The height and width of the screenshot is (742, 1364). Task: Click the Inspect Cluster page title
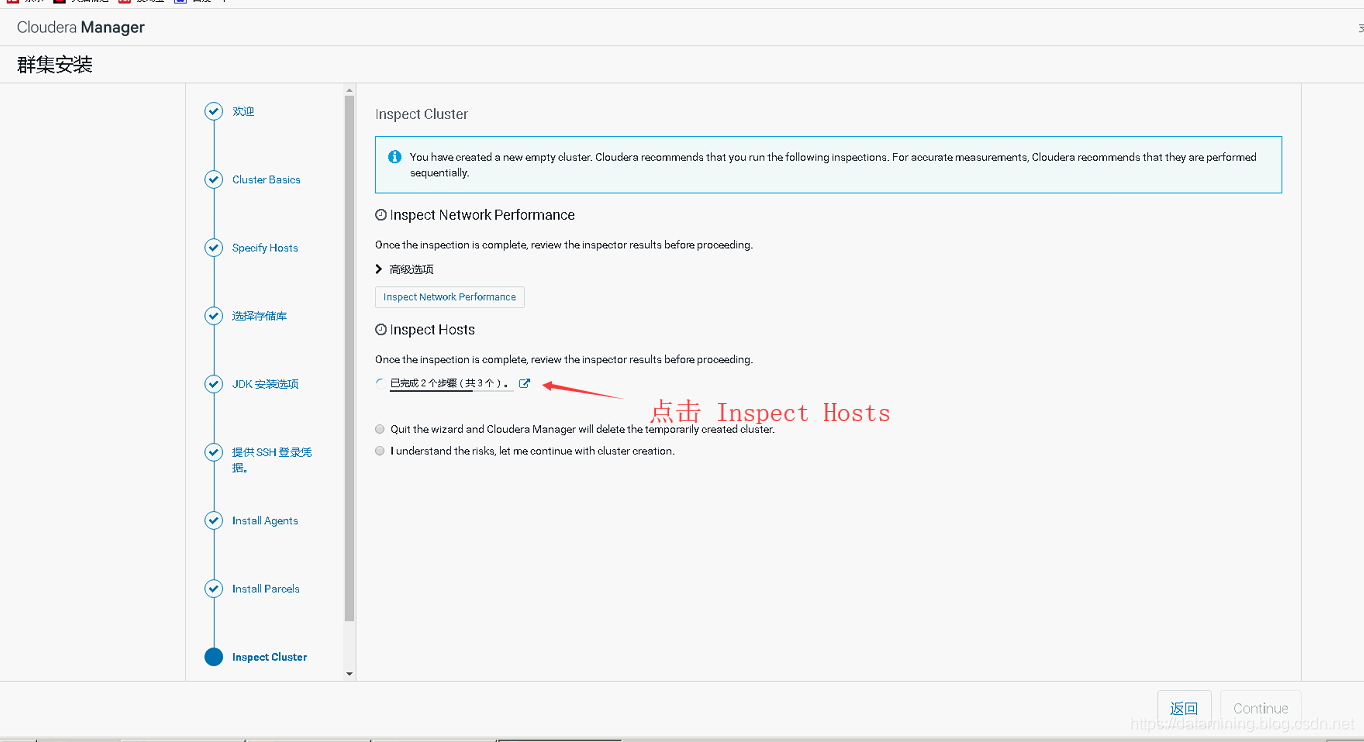(x=421, y=114)
